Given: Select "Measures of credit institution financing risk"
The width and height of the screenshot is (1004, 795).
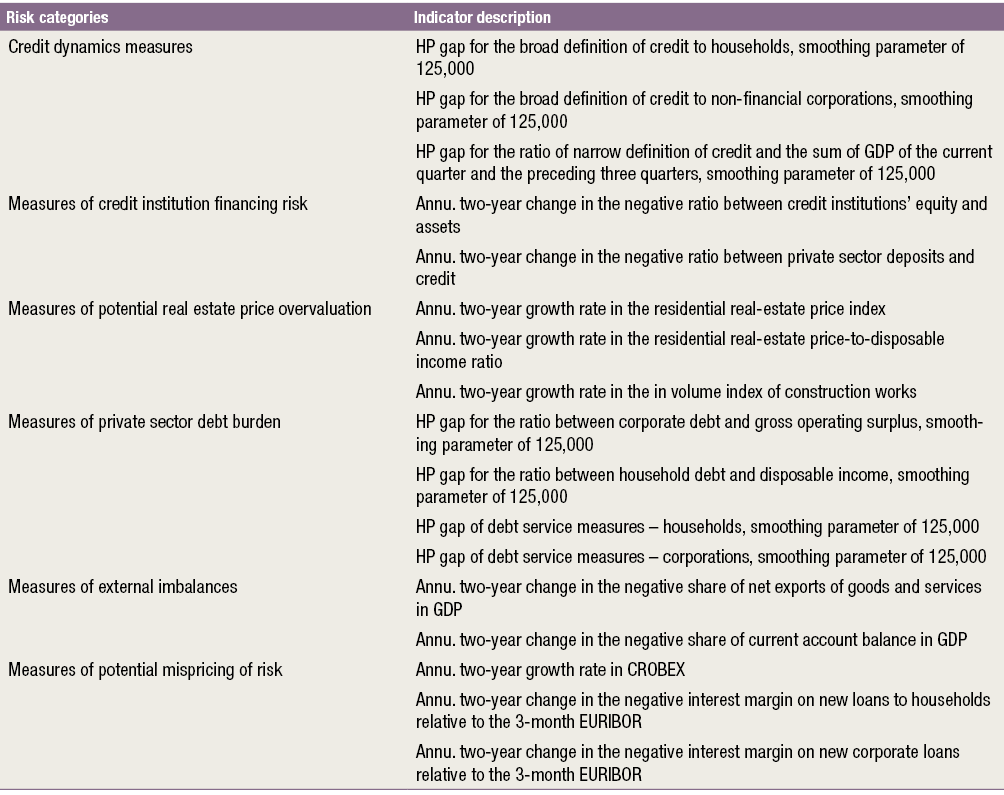Looking at the screenshot, I should point(158,205).
